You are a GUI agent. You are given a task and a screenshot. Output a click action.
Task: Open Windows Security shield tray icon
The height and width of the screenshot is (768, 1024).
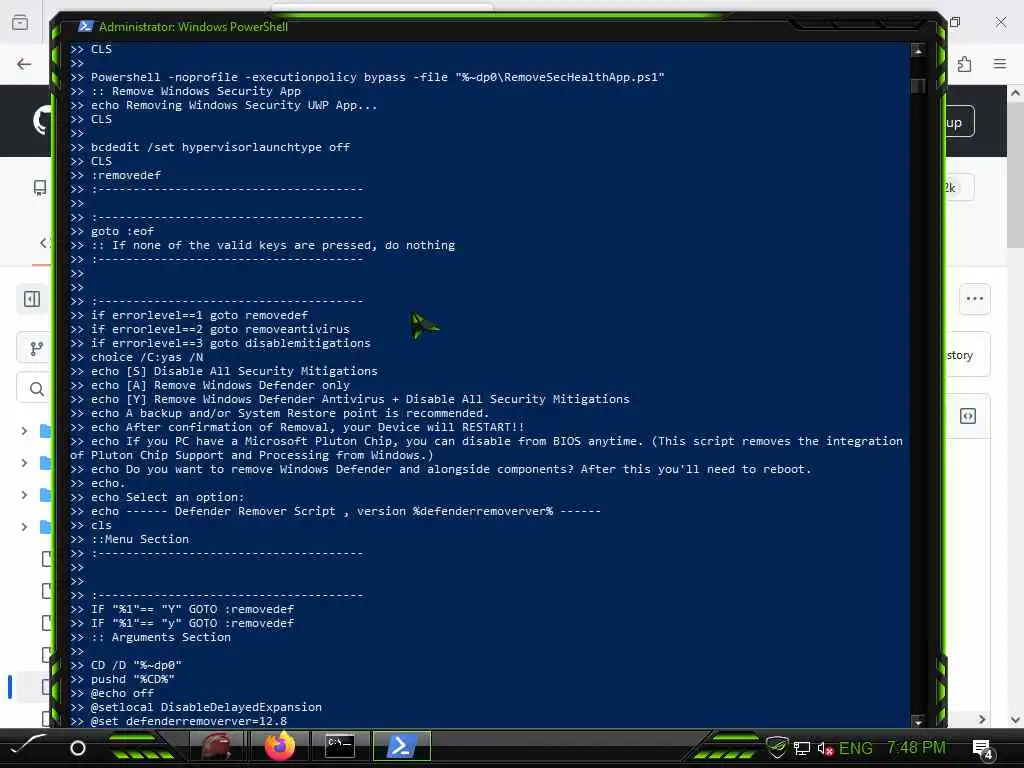coord(777,748)
